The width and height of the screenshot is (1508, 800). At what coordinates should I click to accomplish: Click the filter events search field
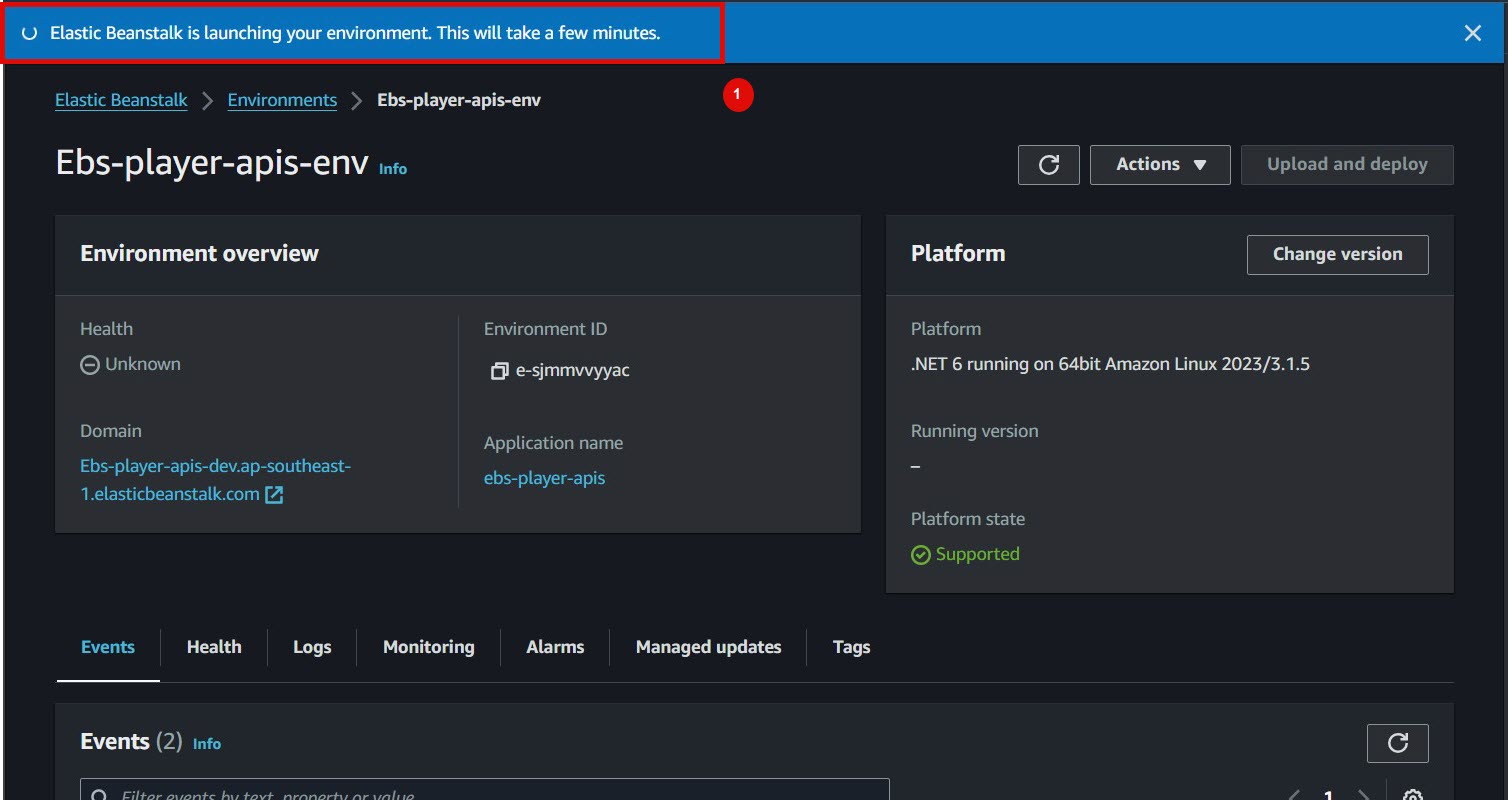[x=485, y=790]
